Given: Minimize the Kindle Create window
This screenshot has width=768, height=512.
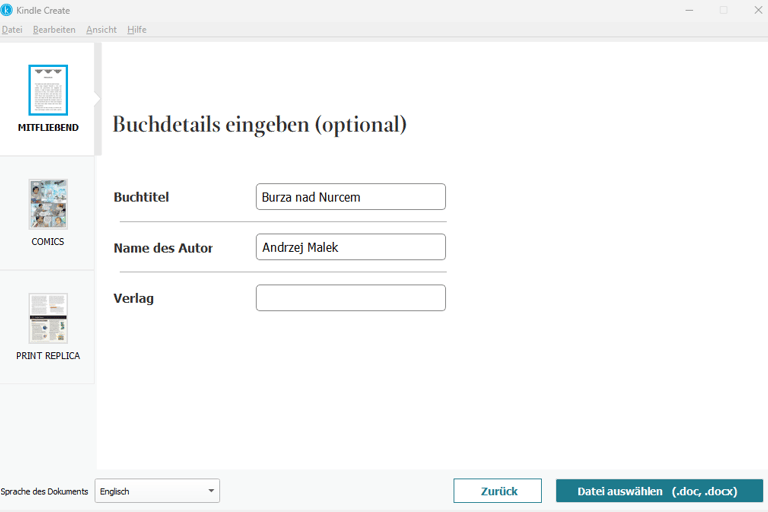Looking at the screenshot, I should pyautogui.click(x=689, y=10).
